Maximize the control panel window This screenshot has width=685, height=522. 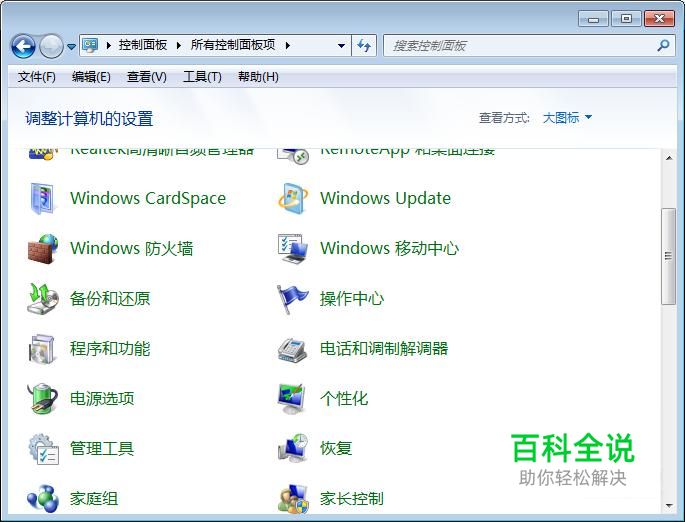coord(626,19)
